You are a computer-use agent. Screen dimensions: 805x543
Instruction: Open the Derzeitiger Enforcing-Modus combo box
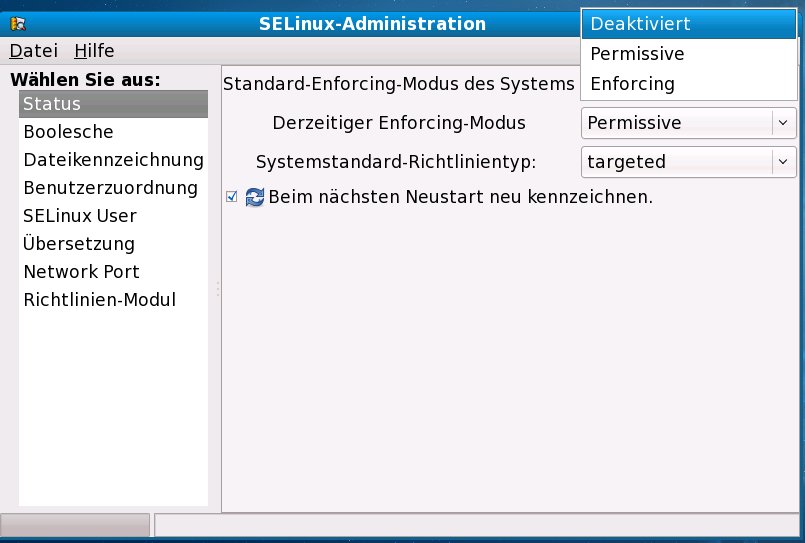pos(688,123)
